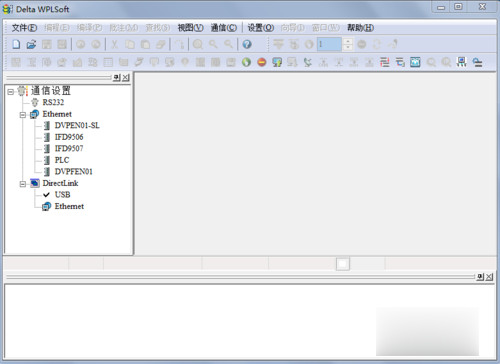
Task: Click the networked computer icon
Action: click(462, 62)
